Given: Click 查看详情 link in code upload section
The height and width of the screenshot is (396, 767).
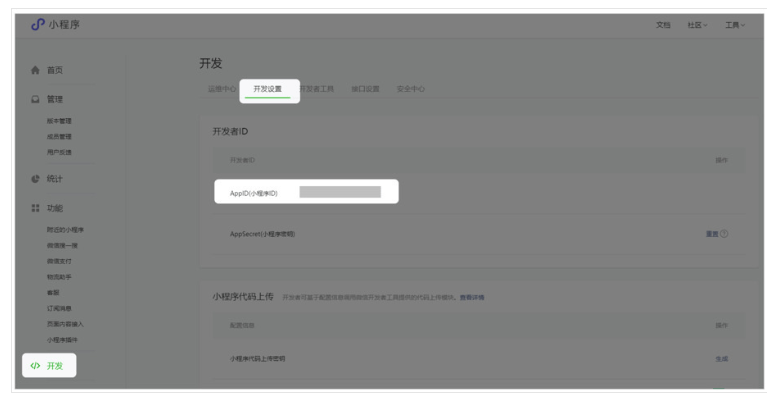Looking at the screenshot, I should (x=472, y=297).
